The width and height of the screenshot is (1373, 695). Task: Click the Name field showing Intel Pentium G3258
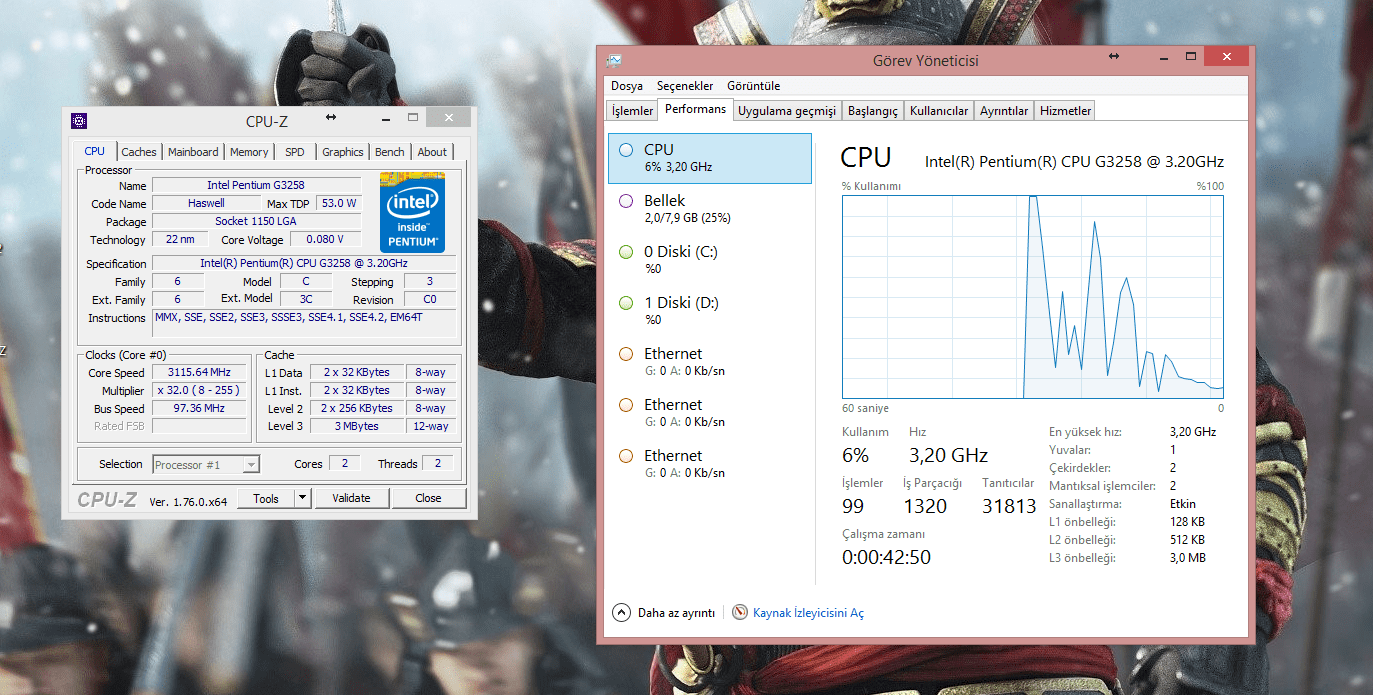256,185
